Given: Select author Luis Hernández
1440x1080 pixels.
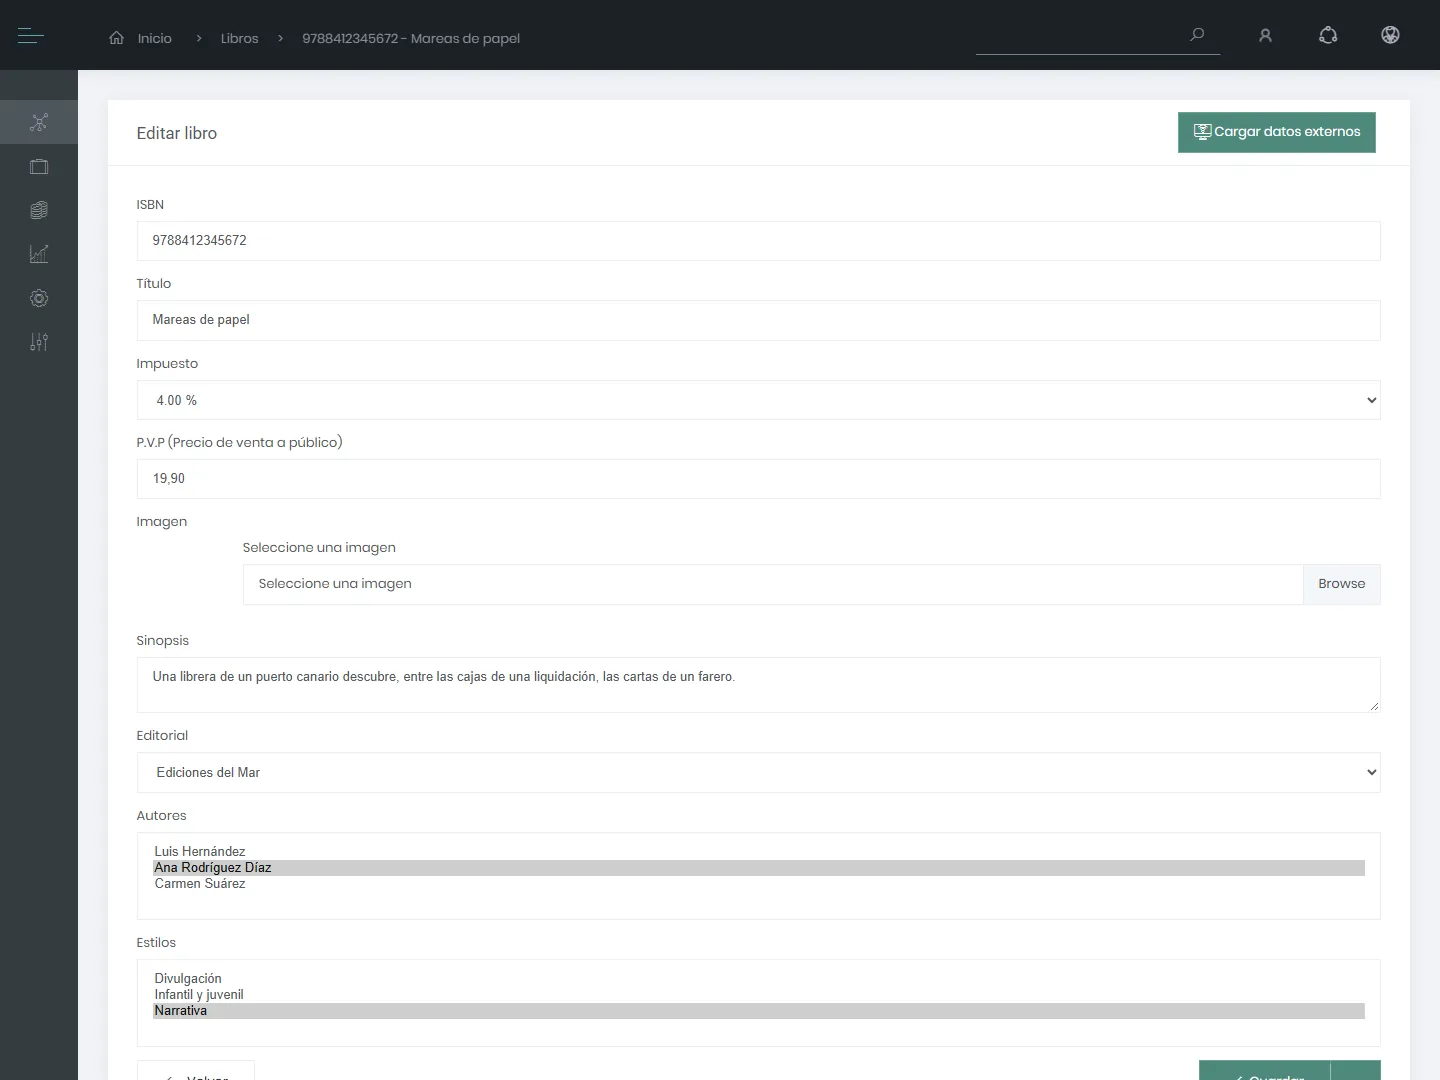Looking at the screenshot, I should tap(759, 852).
